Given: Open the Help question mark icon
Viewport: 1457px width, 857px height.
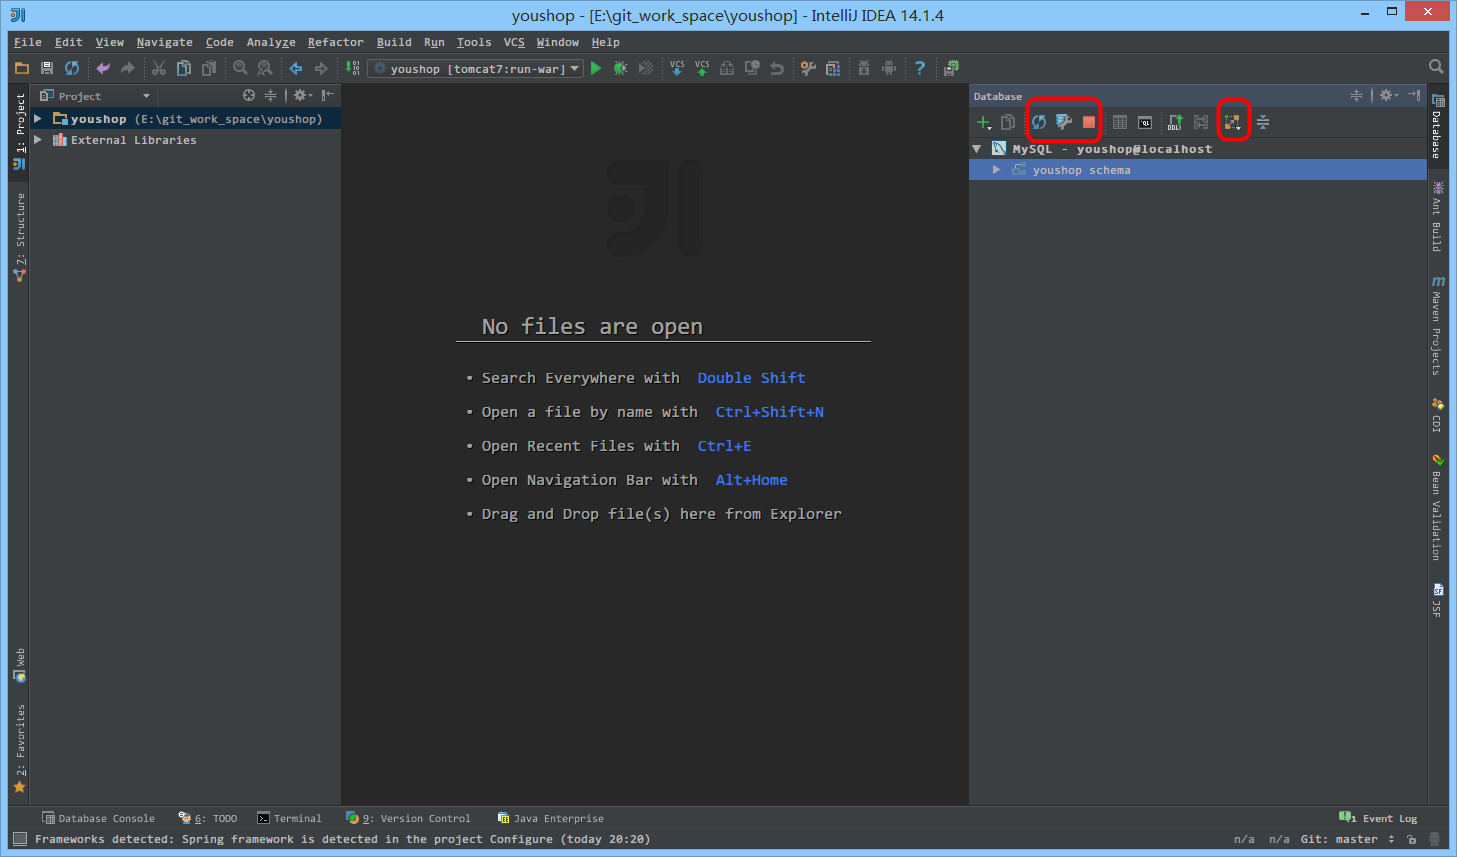Looking at the screenshot, I should 920,68.
